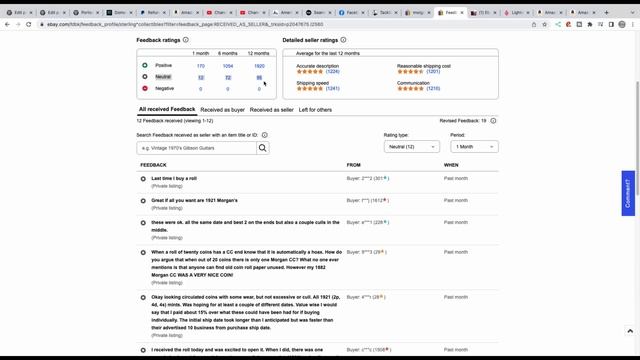
Task: Switch to the Left for others tab
Action: click(x=315, y=110)
